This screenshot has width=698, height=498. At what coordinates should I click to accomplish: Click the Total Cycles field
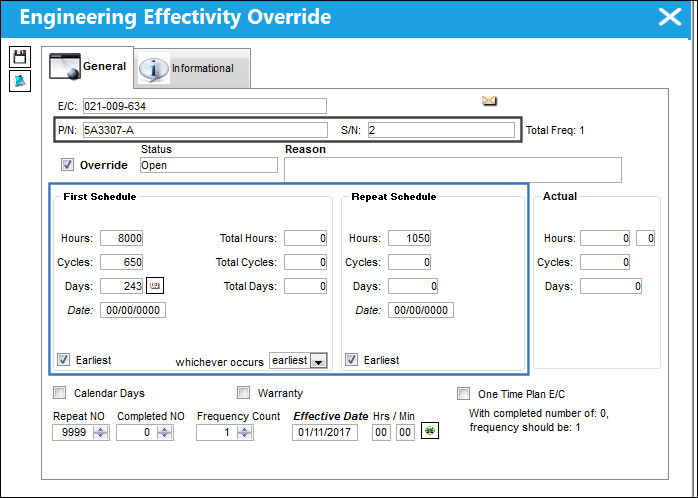click(x=306, y=262)
